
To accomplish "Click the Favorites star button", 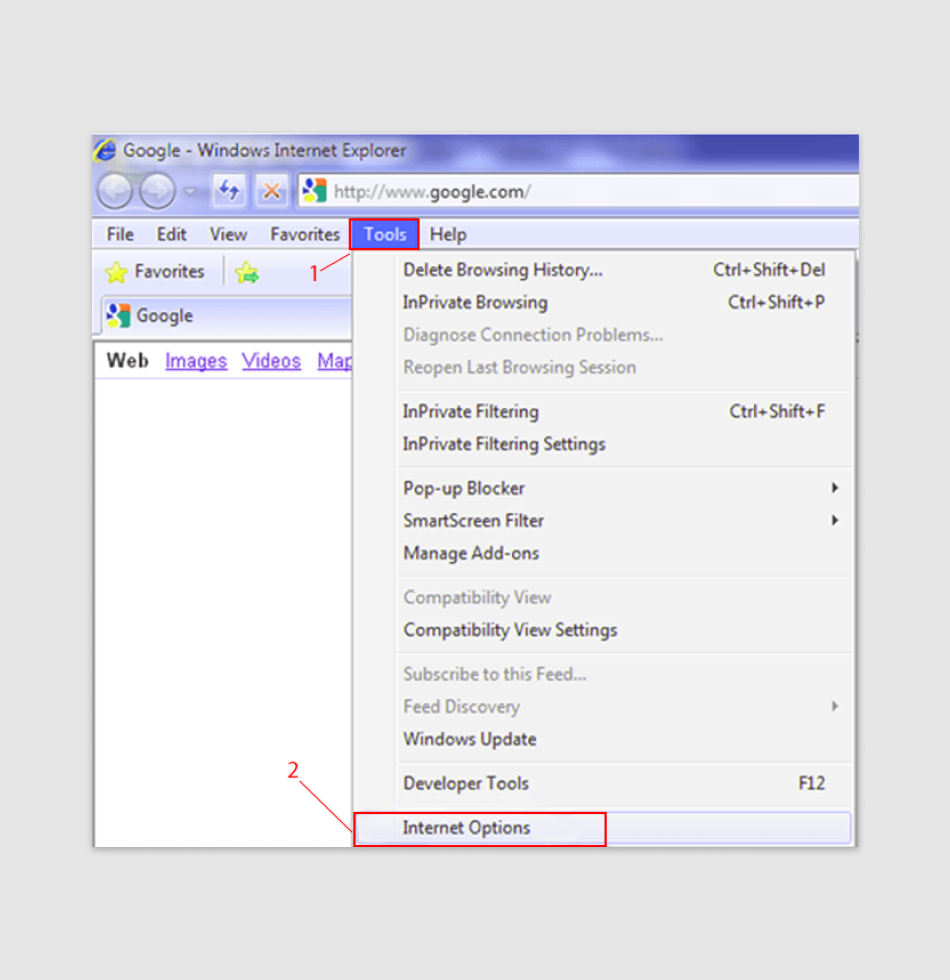I will [156, 271].
